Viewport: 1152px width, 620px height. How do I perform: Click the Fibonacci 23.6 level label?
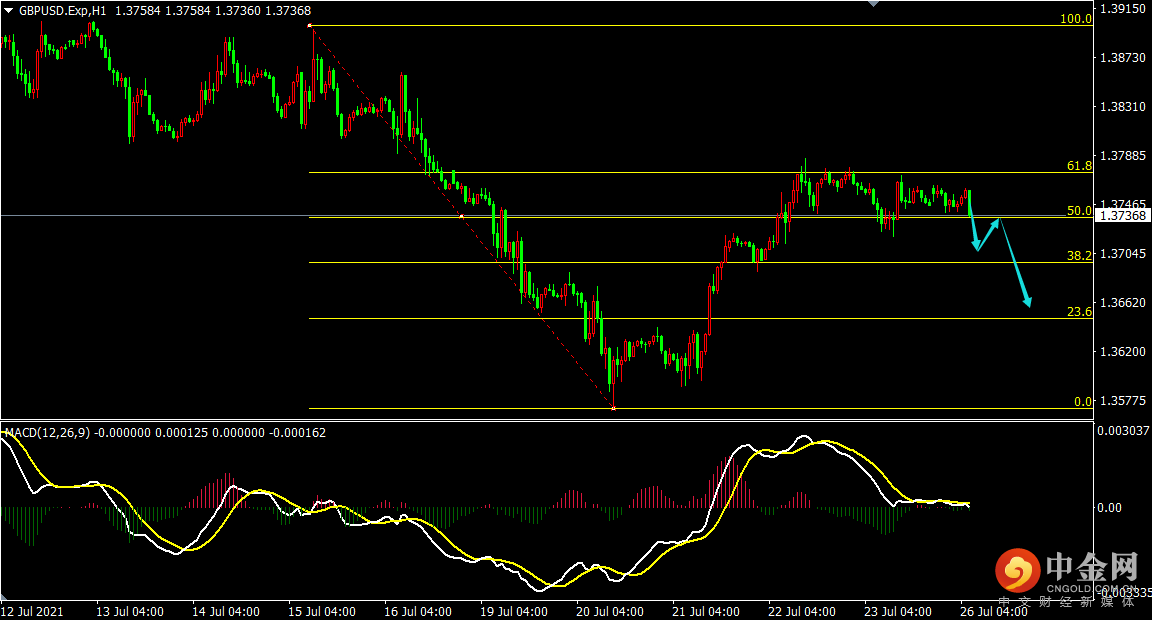point(1079,311)
